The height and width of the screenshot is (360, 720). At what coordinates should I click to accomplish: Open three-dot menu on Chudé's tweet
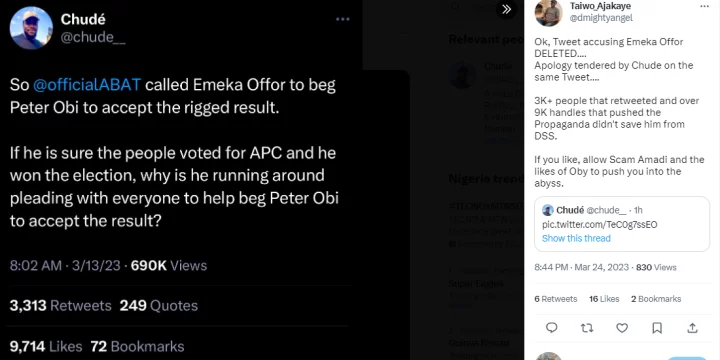[x=343, y=19]
